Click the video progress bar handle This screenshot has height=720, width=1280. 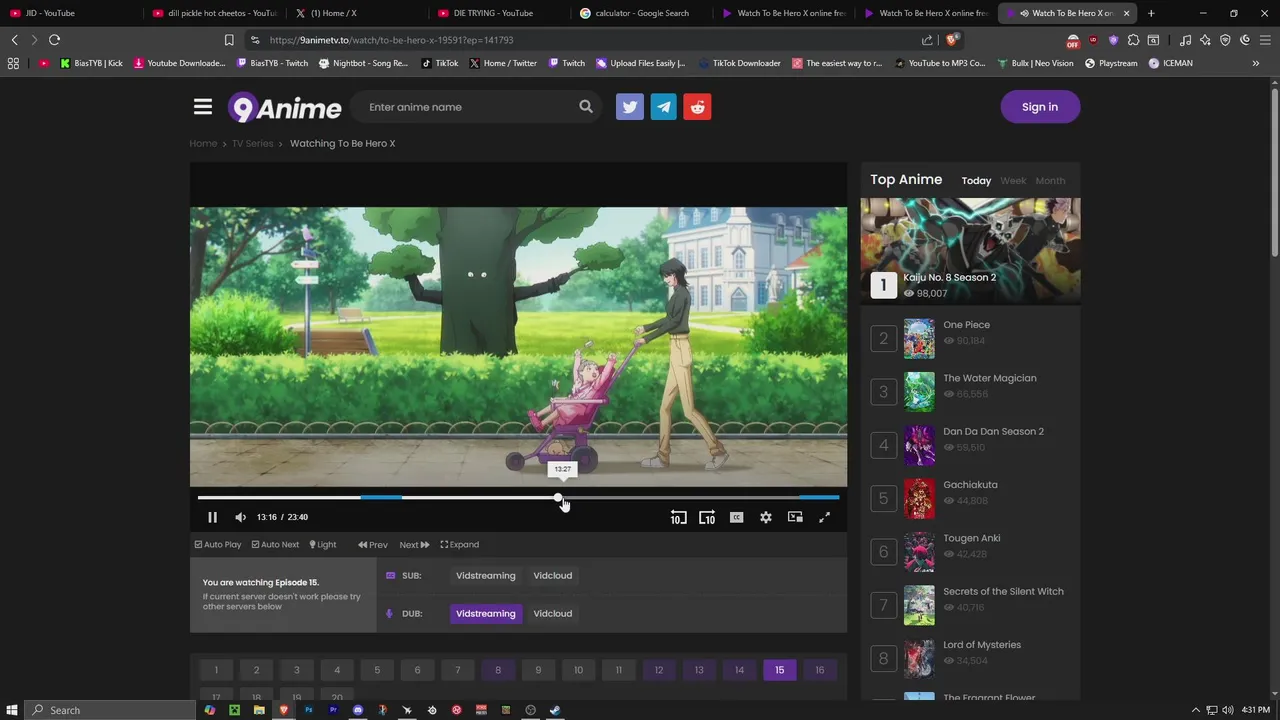coord(559,497)
